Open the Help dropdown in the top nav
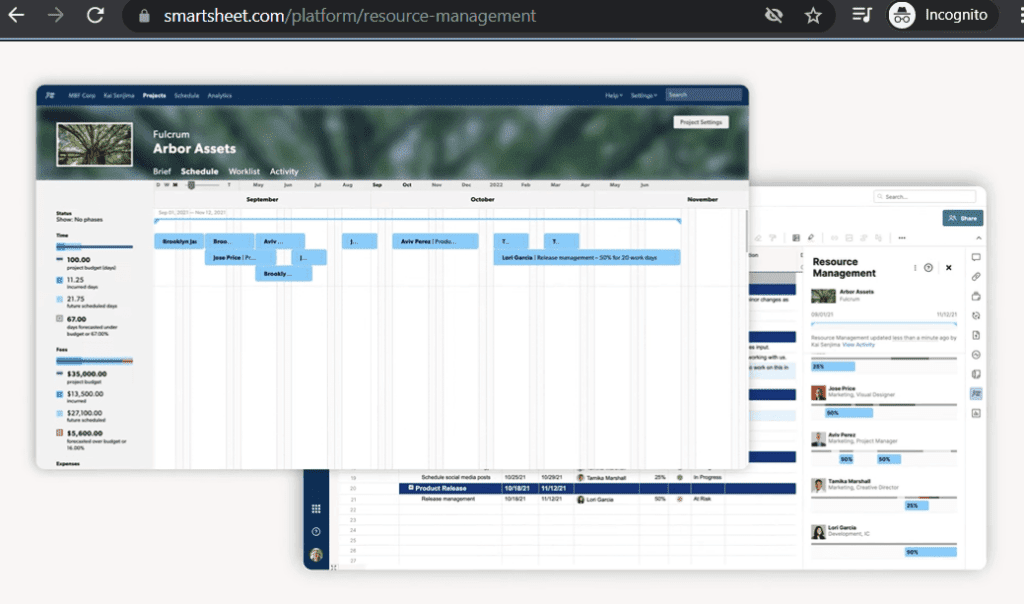1024x604 pixels. tap(612, 95)
